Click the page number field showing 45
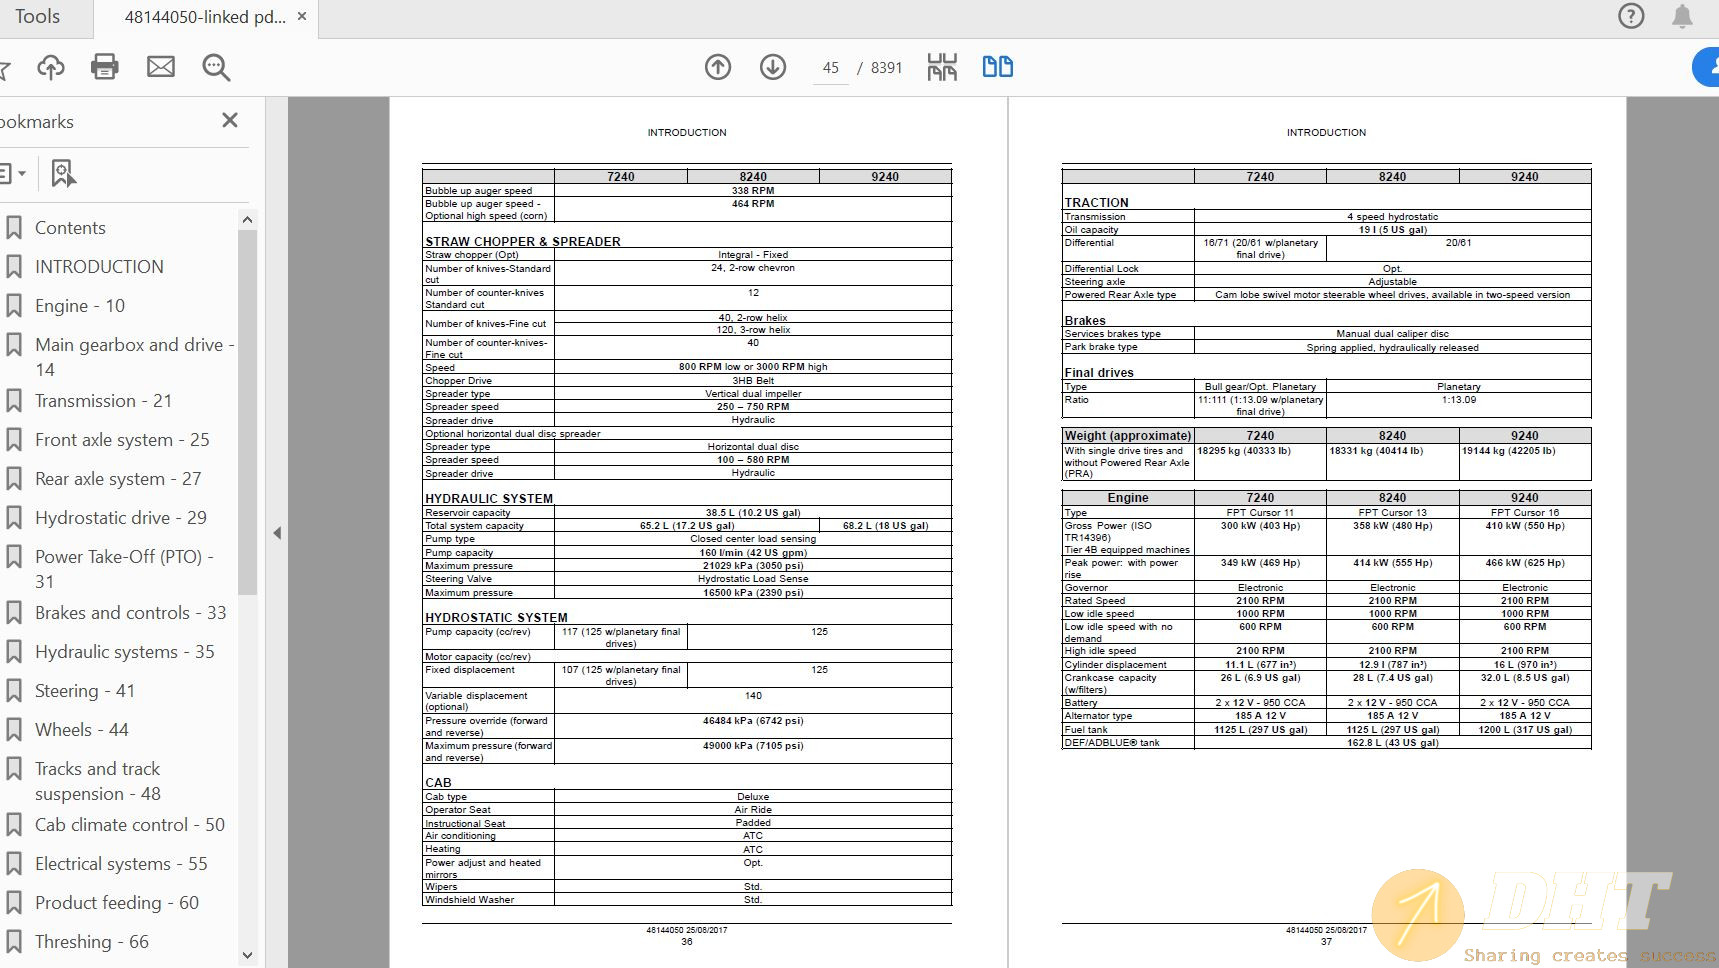Screen dimensions: 1719x968 (x=831, y=68)
